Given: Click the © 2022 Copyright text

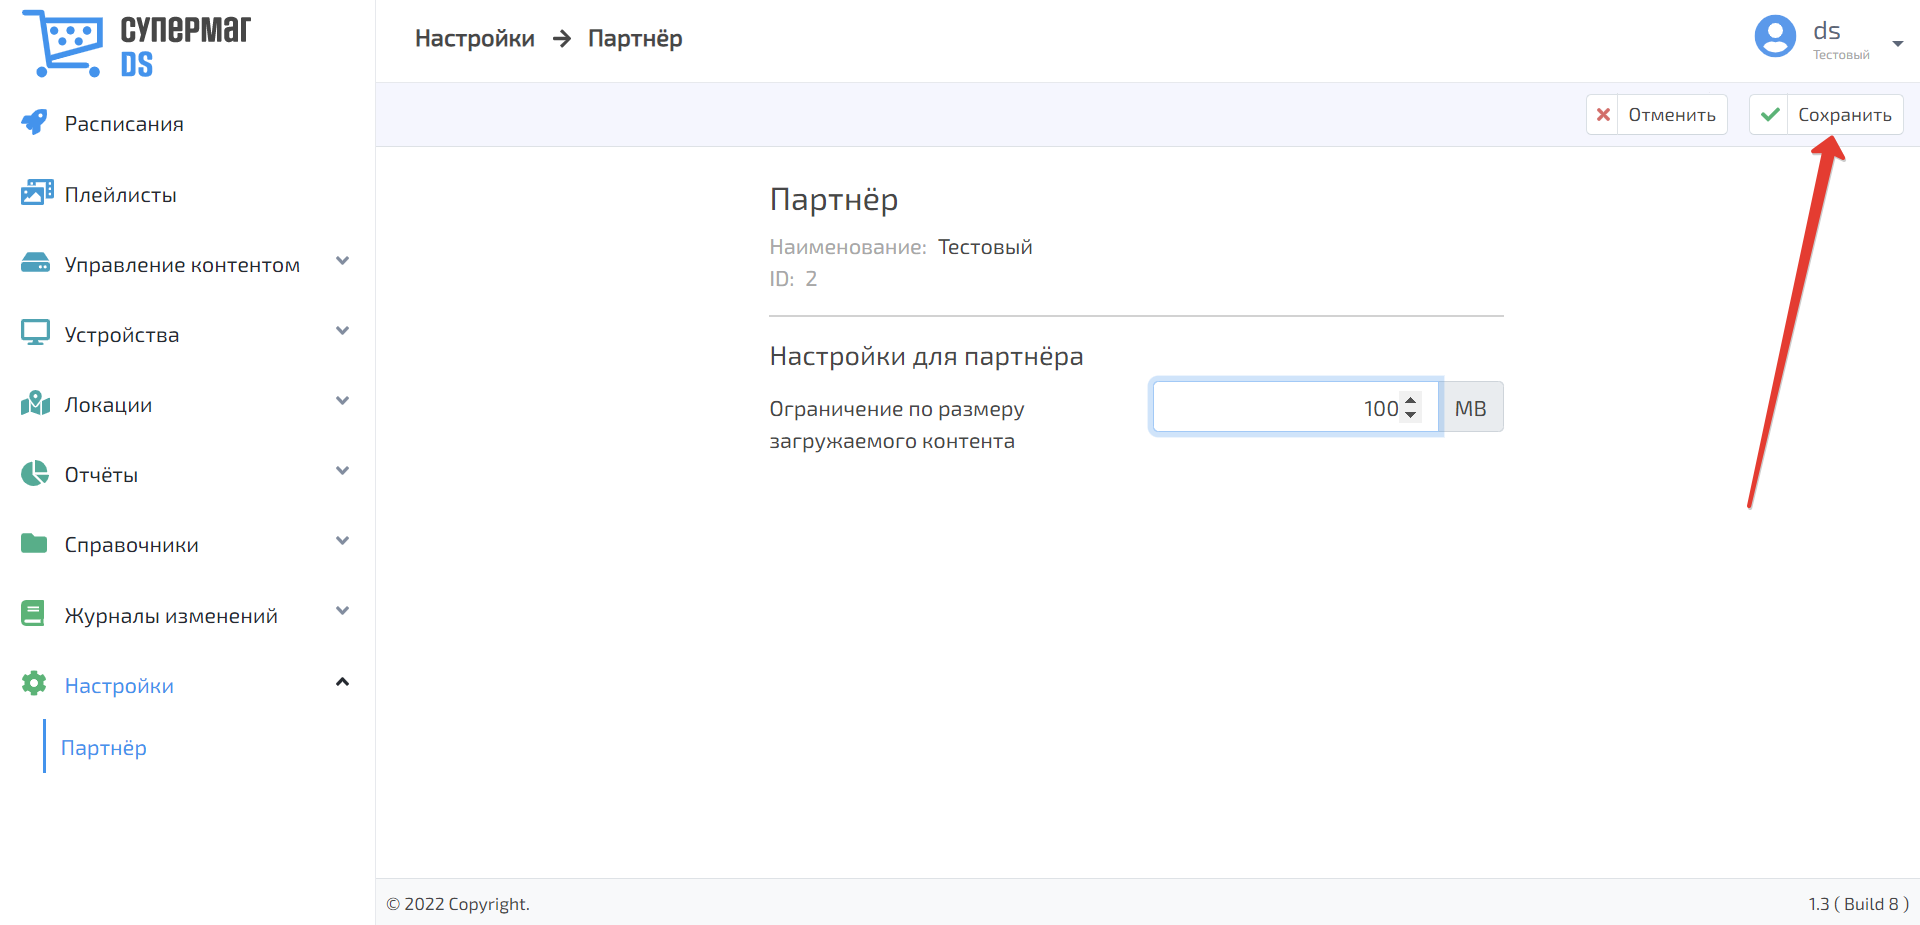Looking at the screenshot, I should pyautogui.click(x=458, y=904).
